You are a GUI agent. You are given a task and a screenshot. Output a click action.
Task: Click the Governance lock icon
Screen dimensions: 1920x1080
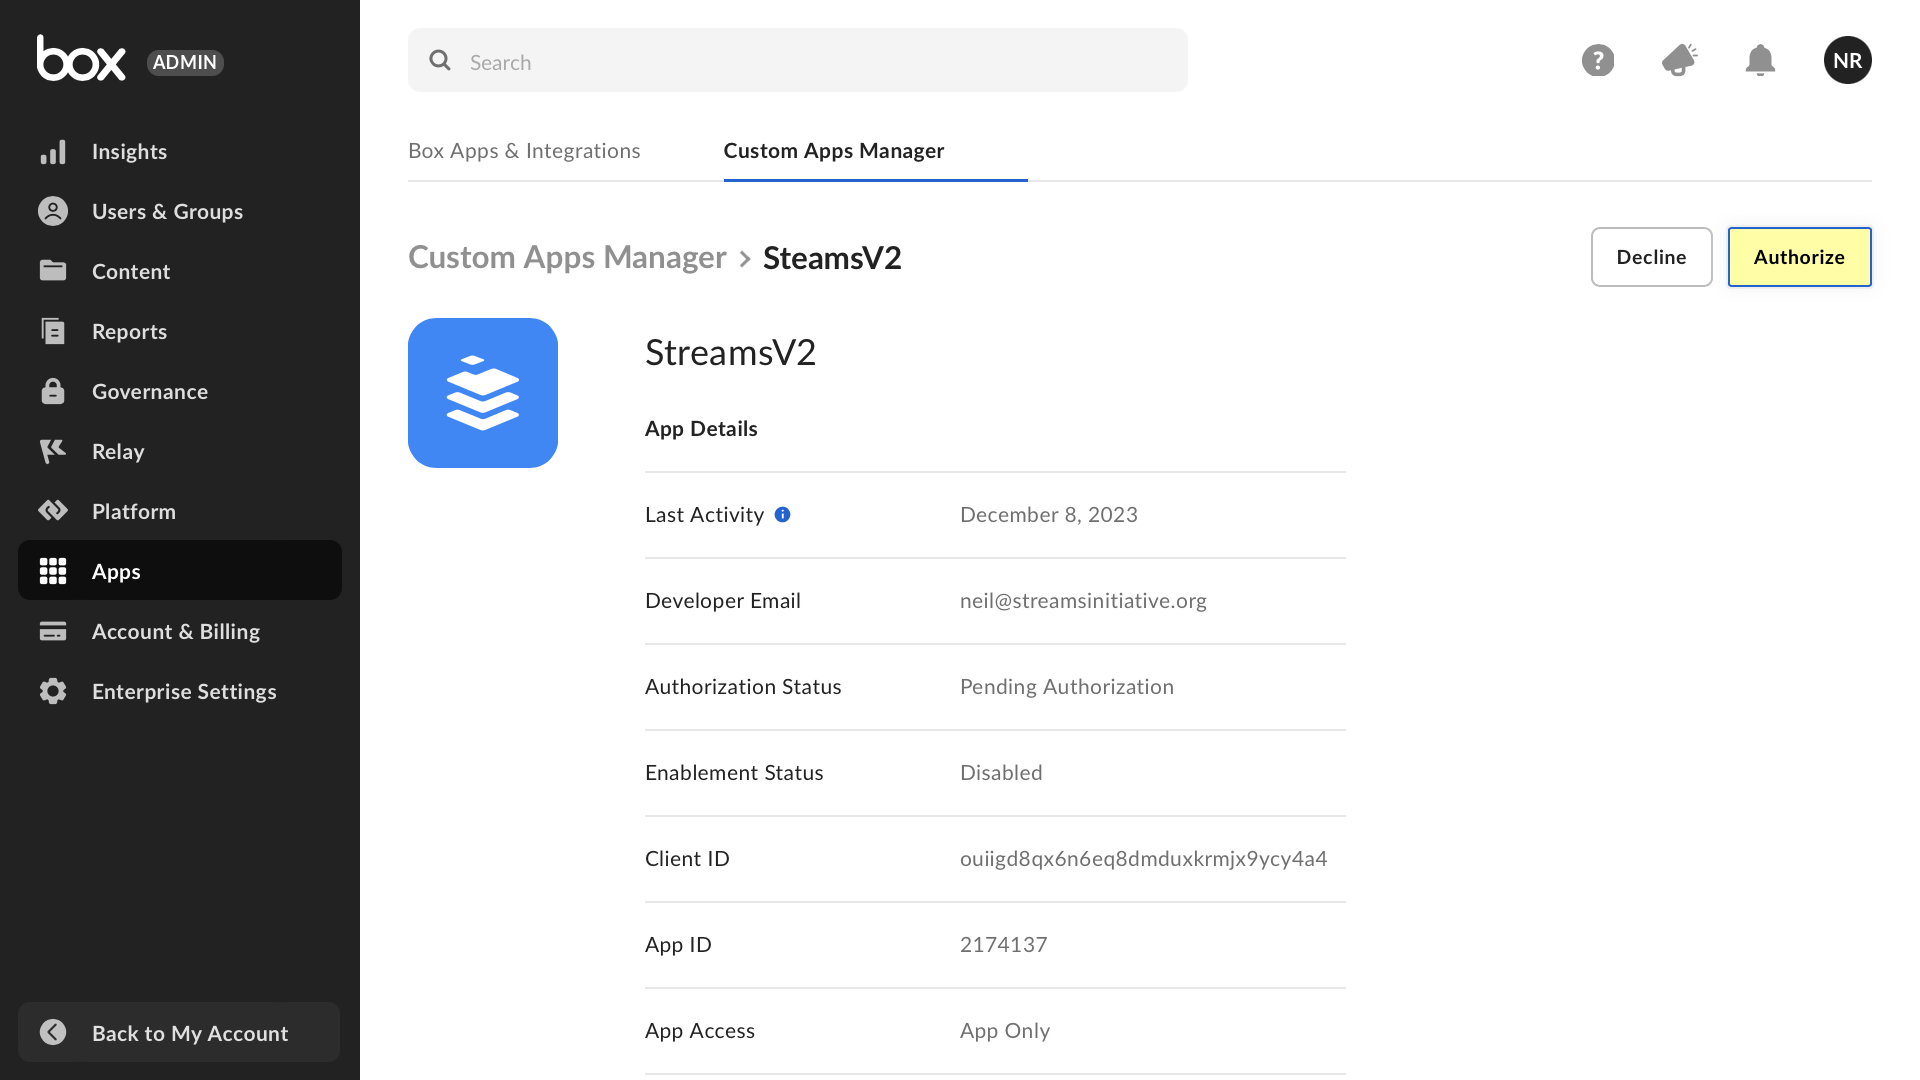53,391
